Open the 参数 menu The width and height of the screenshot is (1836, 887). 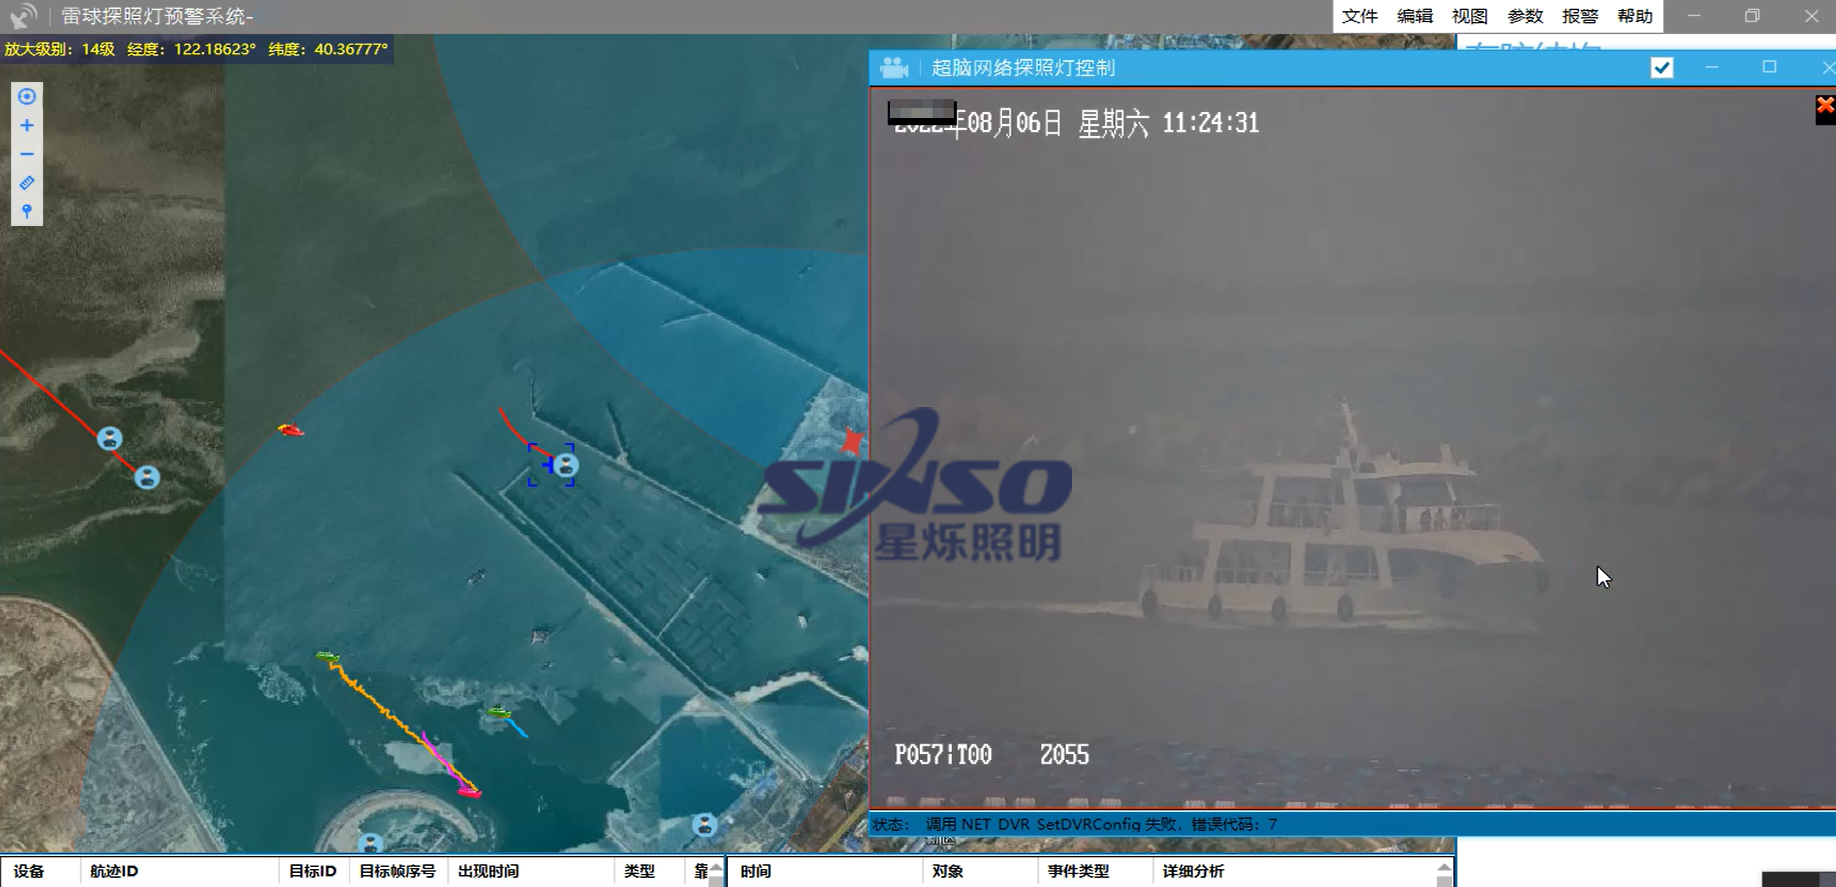point(1525,16)
